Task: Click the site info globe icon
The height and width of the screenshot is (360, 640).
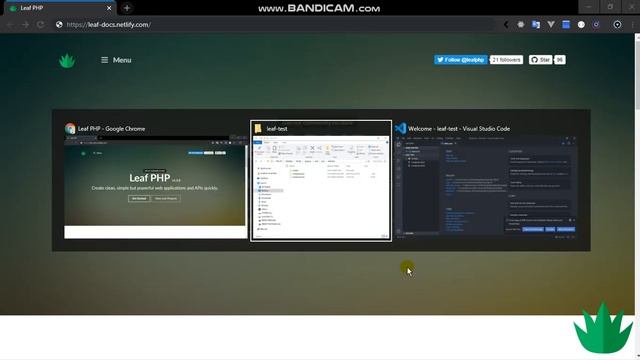Action: coord(59,24)
